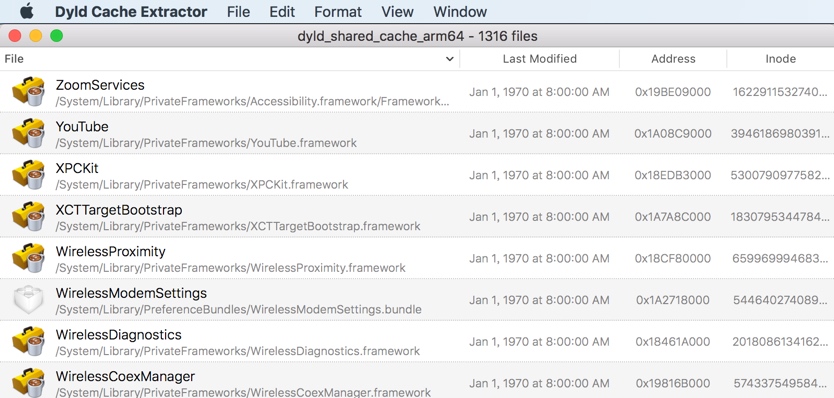Click the Accessibility.framework path under ZoomServices
The height and width of the screenshot is (398, 834).
pos(253,101)
